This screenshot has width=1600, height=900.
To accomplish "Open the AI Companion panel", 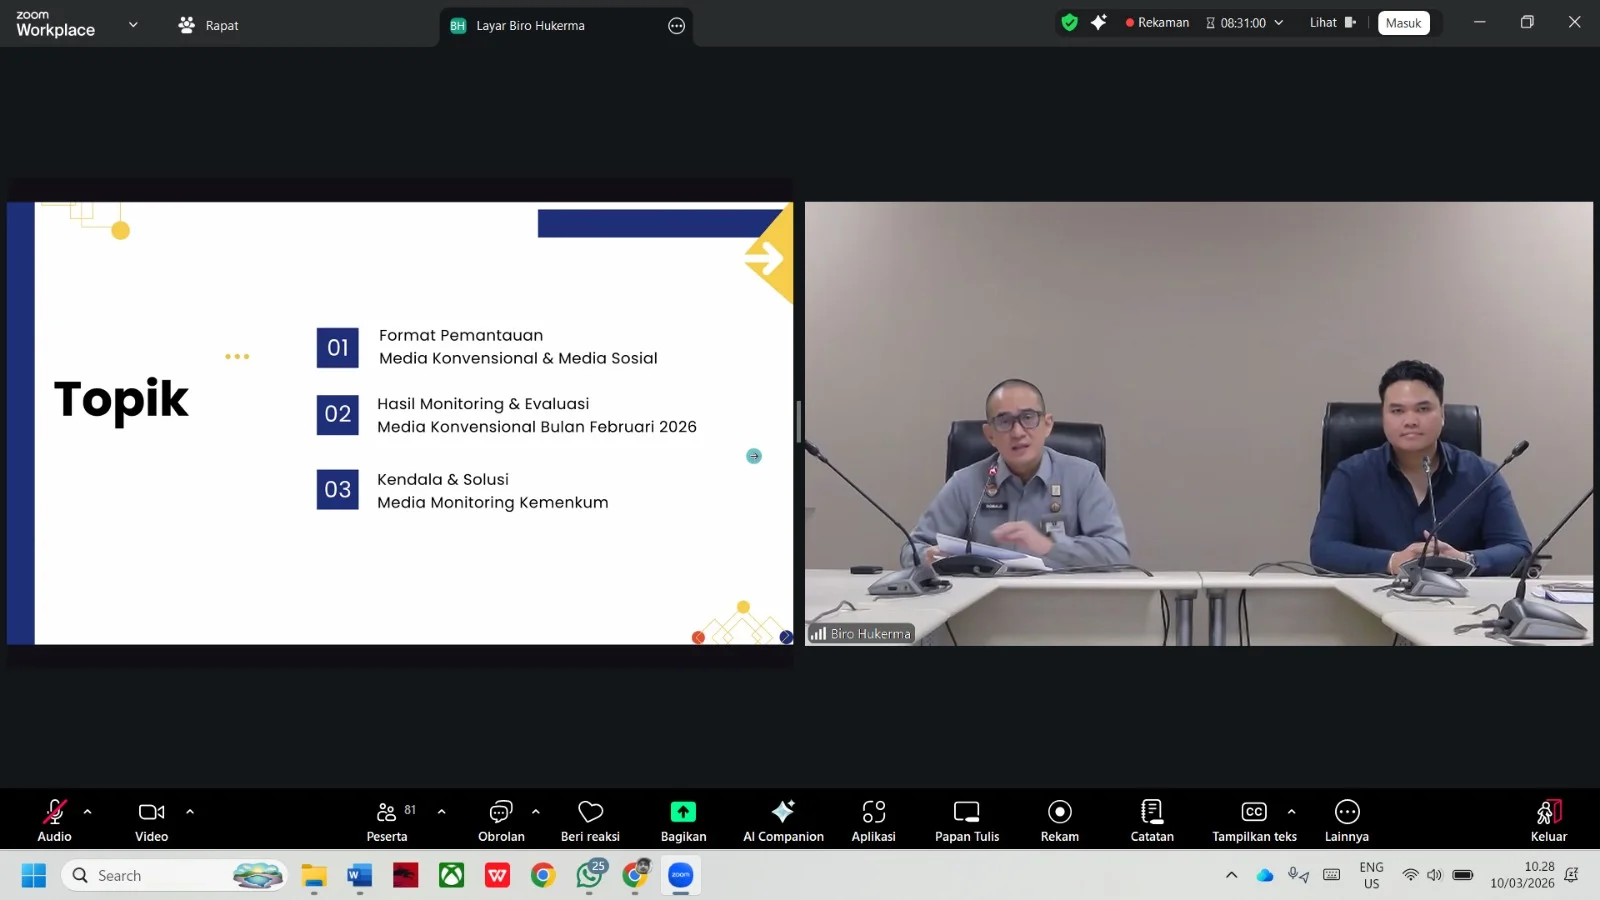I will tap(783, 820).
